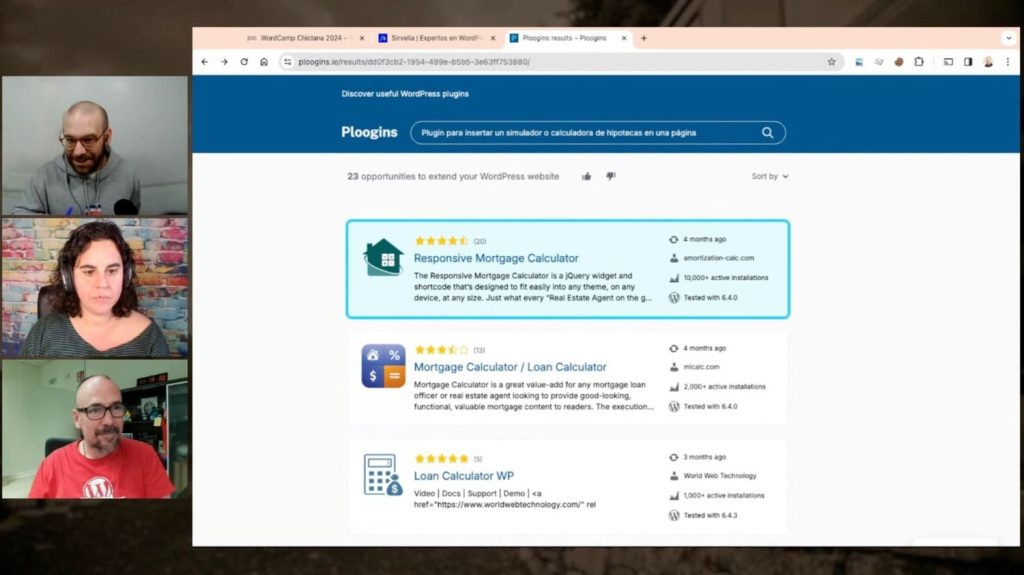Go back in browser history
Screen dimensions: 1024x575
pyautogui.click(x=205, y=61)
